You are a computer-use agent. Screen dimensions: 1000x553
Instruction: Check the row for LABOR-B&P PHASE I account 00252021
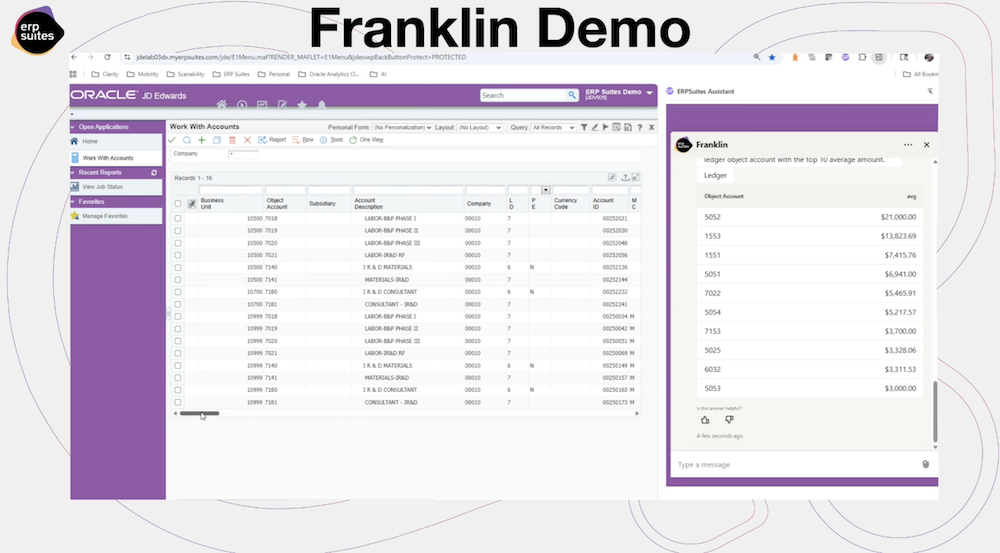click(178, 218)
